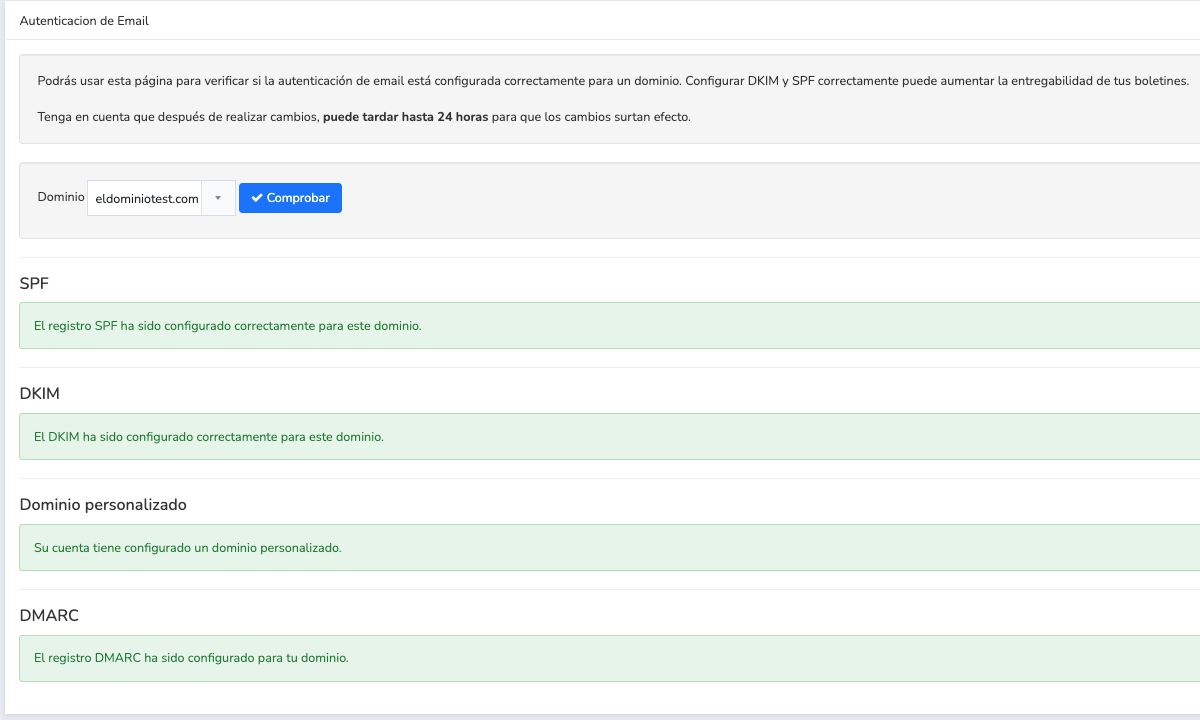This screenshot has width=1200, height=720.
Task: Expand the domain dropdown arrow
Action: pos(218,198)
